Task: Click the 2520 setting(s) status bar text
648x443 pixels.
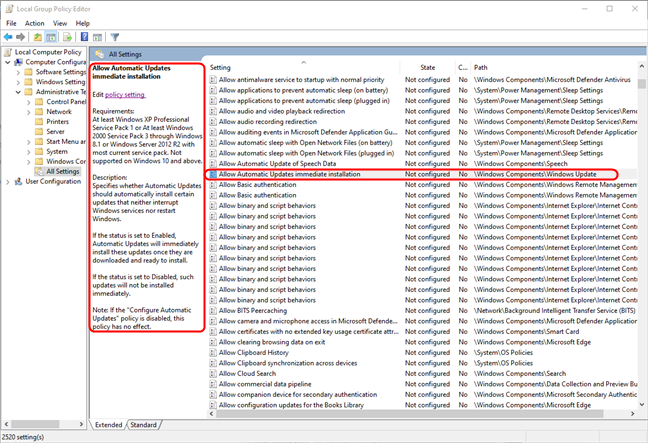Action: (23, 437)
